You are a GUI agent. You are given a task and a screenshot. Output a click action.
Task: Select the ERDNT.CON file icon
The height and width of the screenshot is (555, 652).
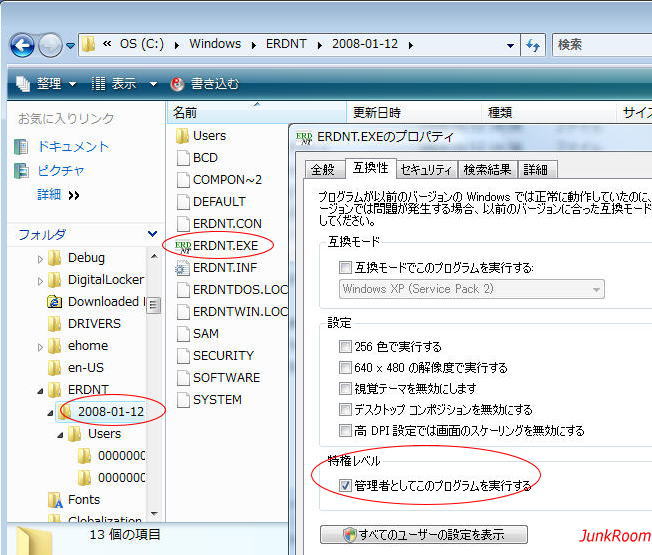183,224
